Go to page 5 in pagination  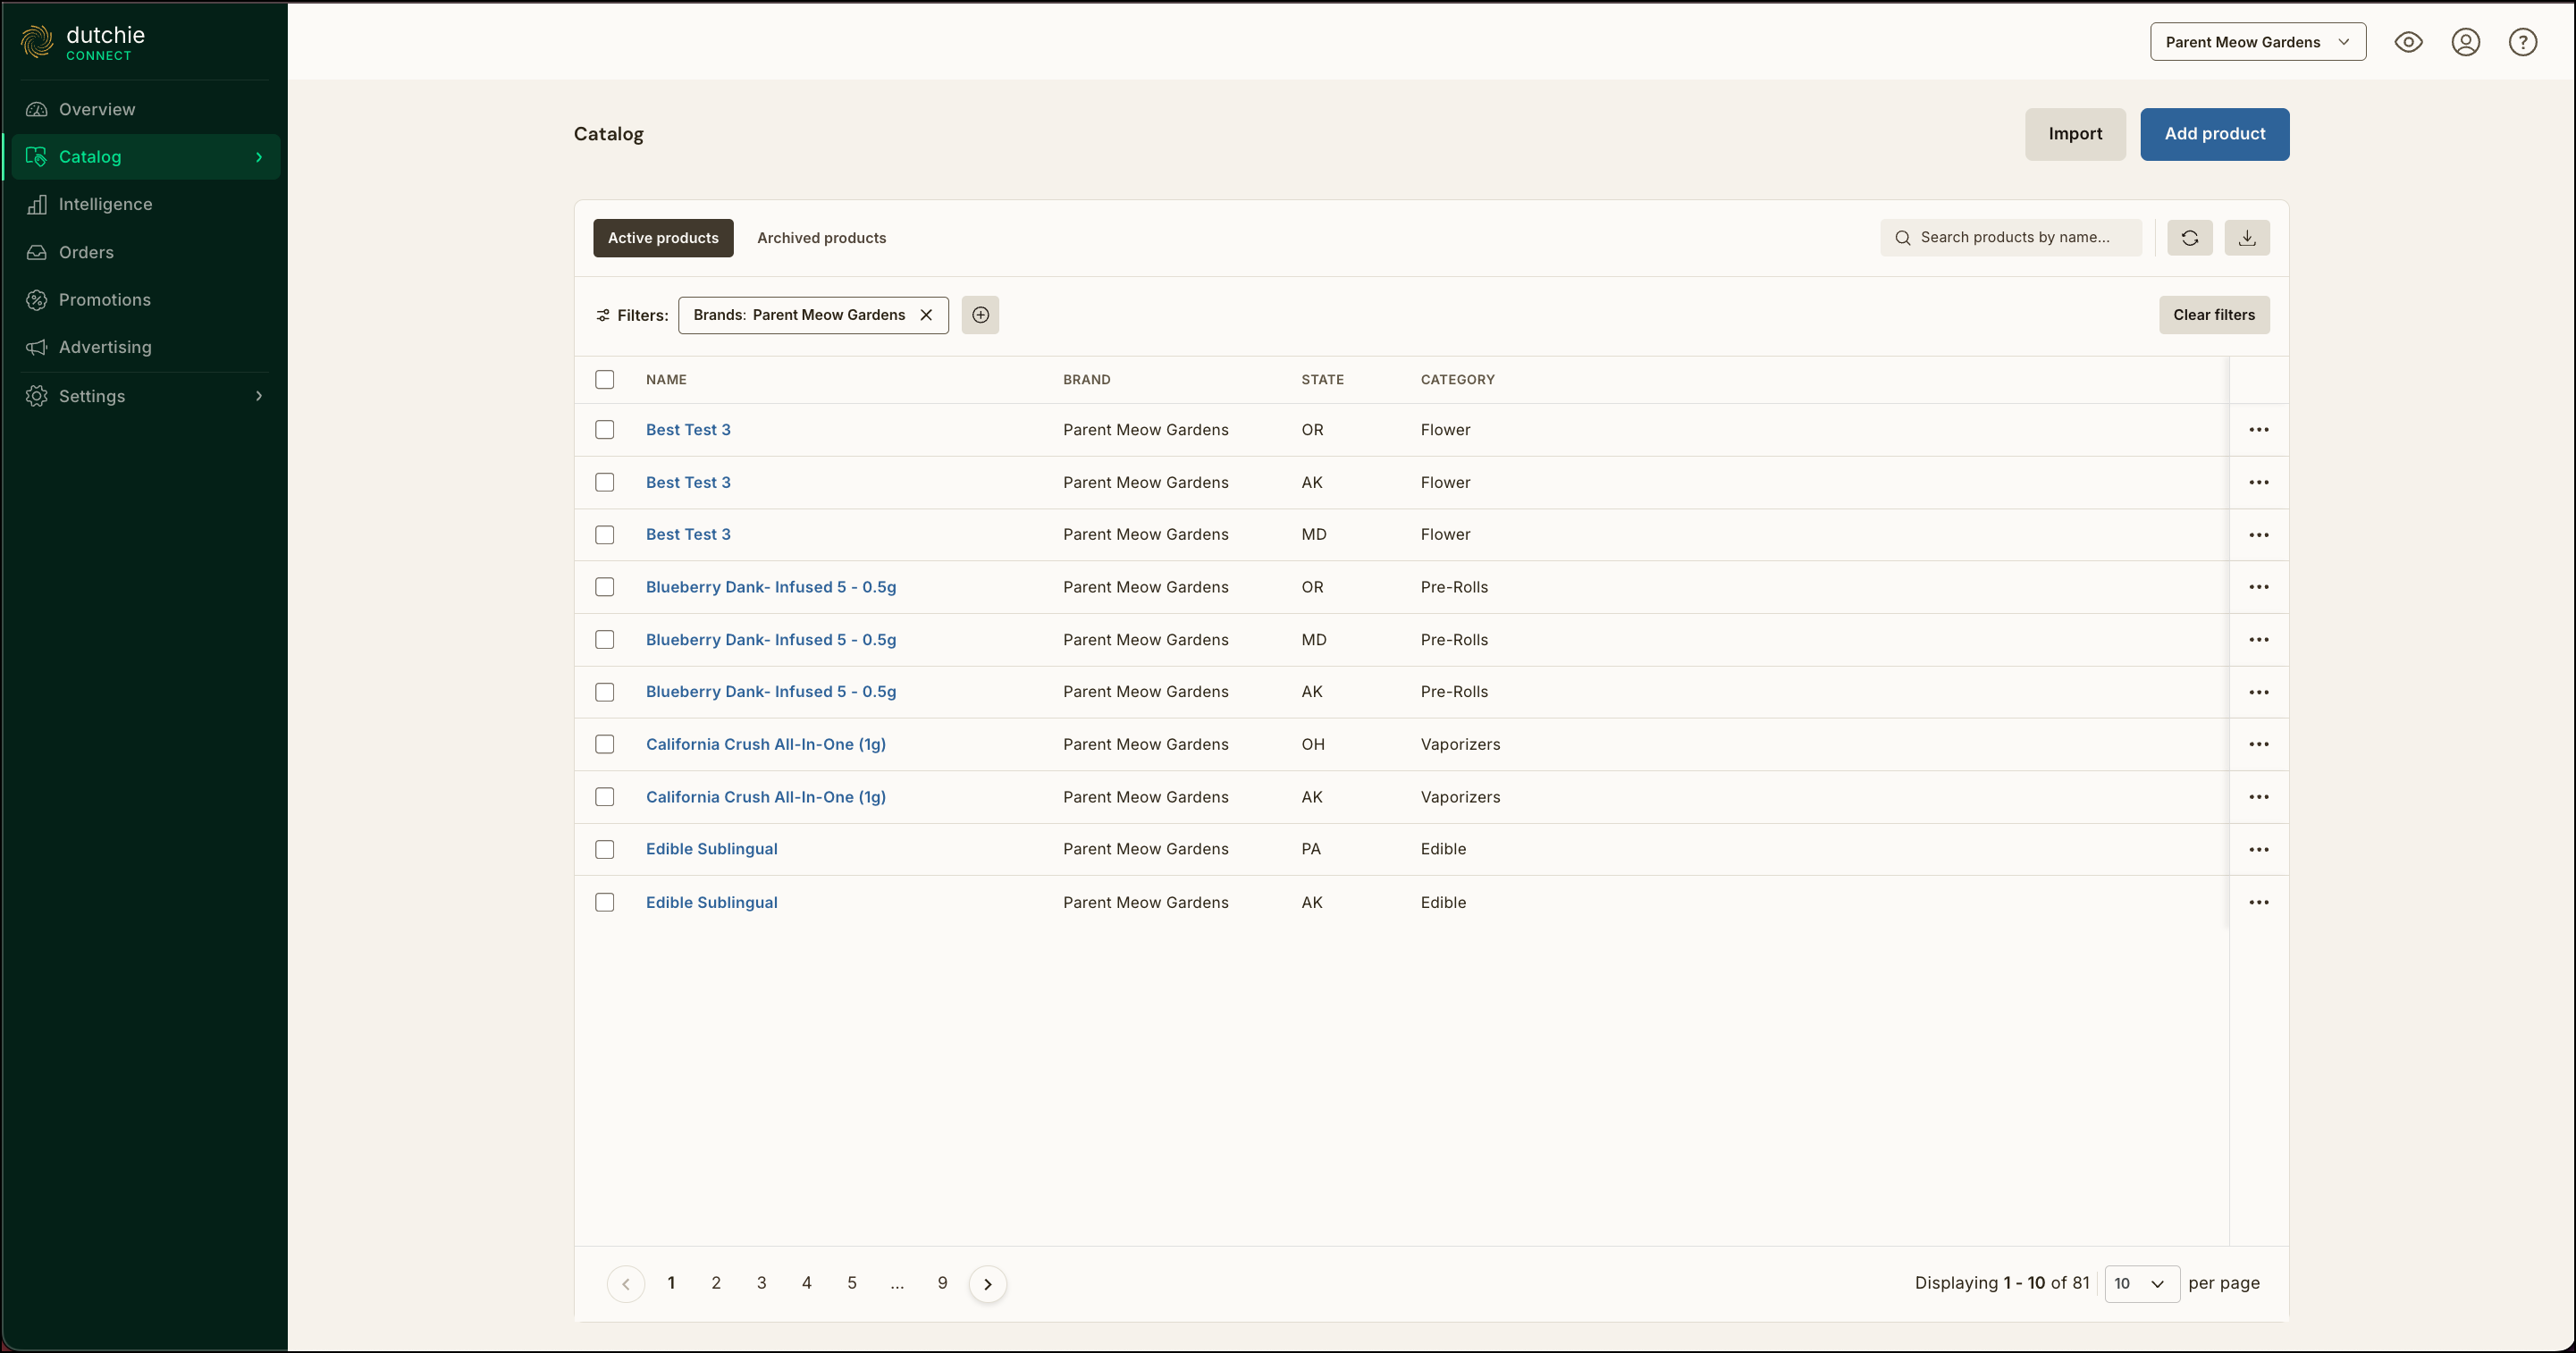click(x=852, y=1283)
